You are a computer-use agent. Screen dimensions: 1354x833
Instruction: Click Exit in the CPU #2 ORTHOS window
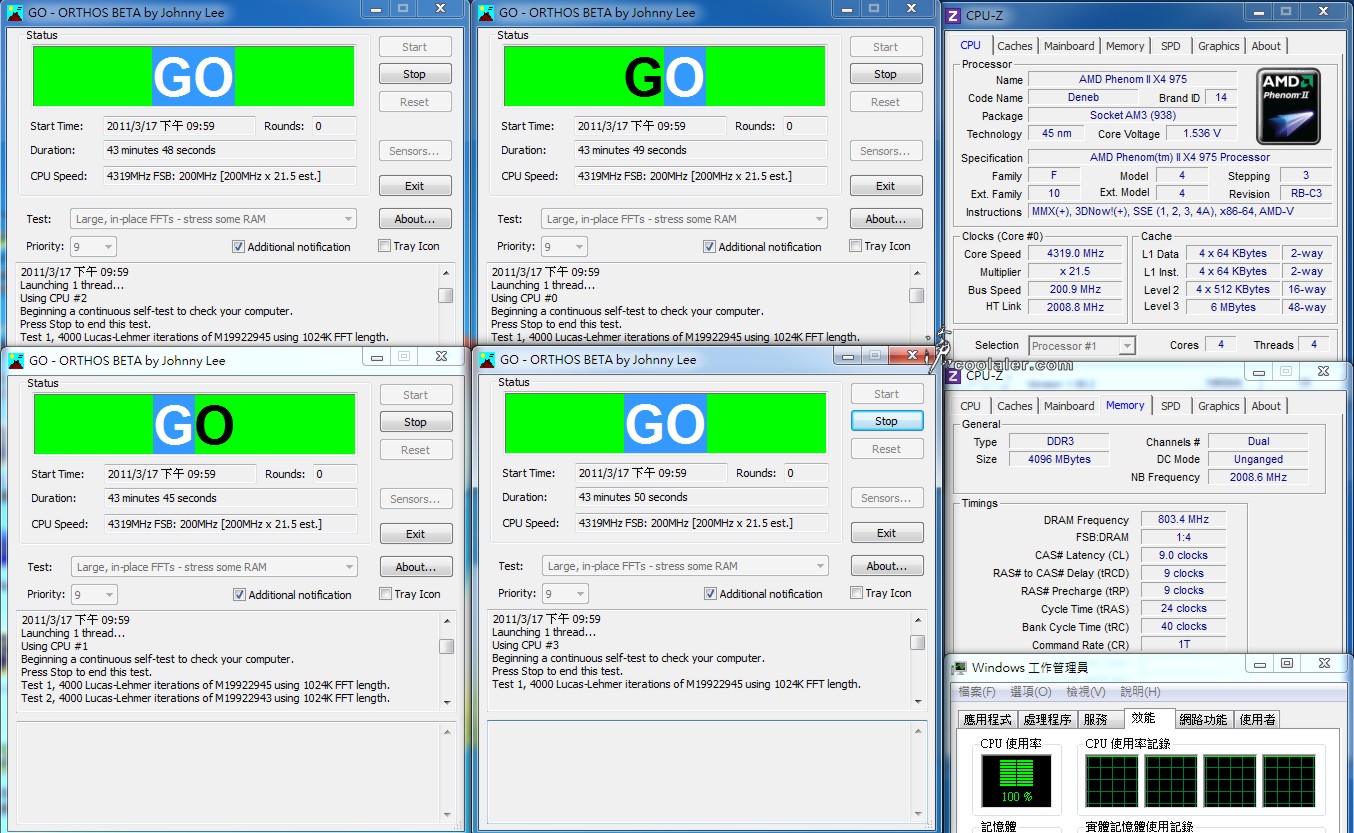(x=415, y=186)
